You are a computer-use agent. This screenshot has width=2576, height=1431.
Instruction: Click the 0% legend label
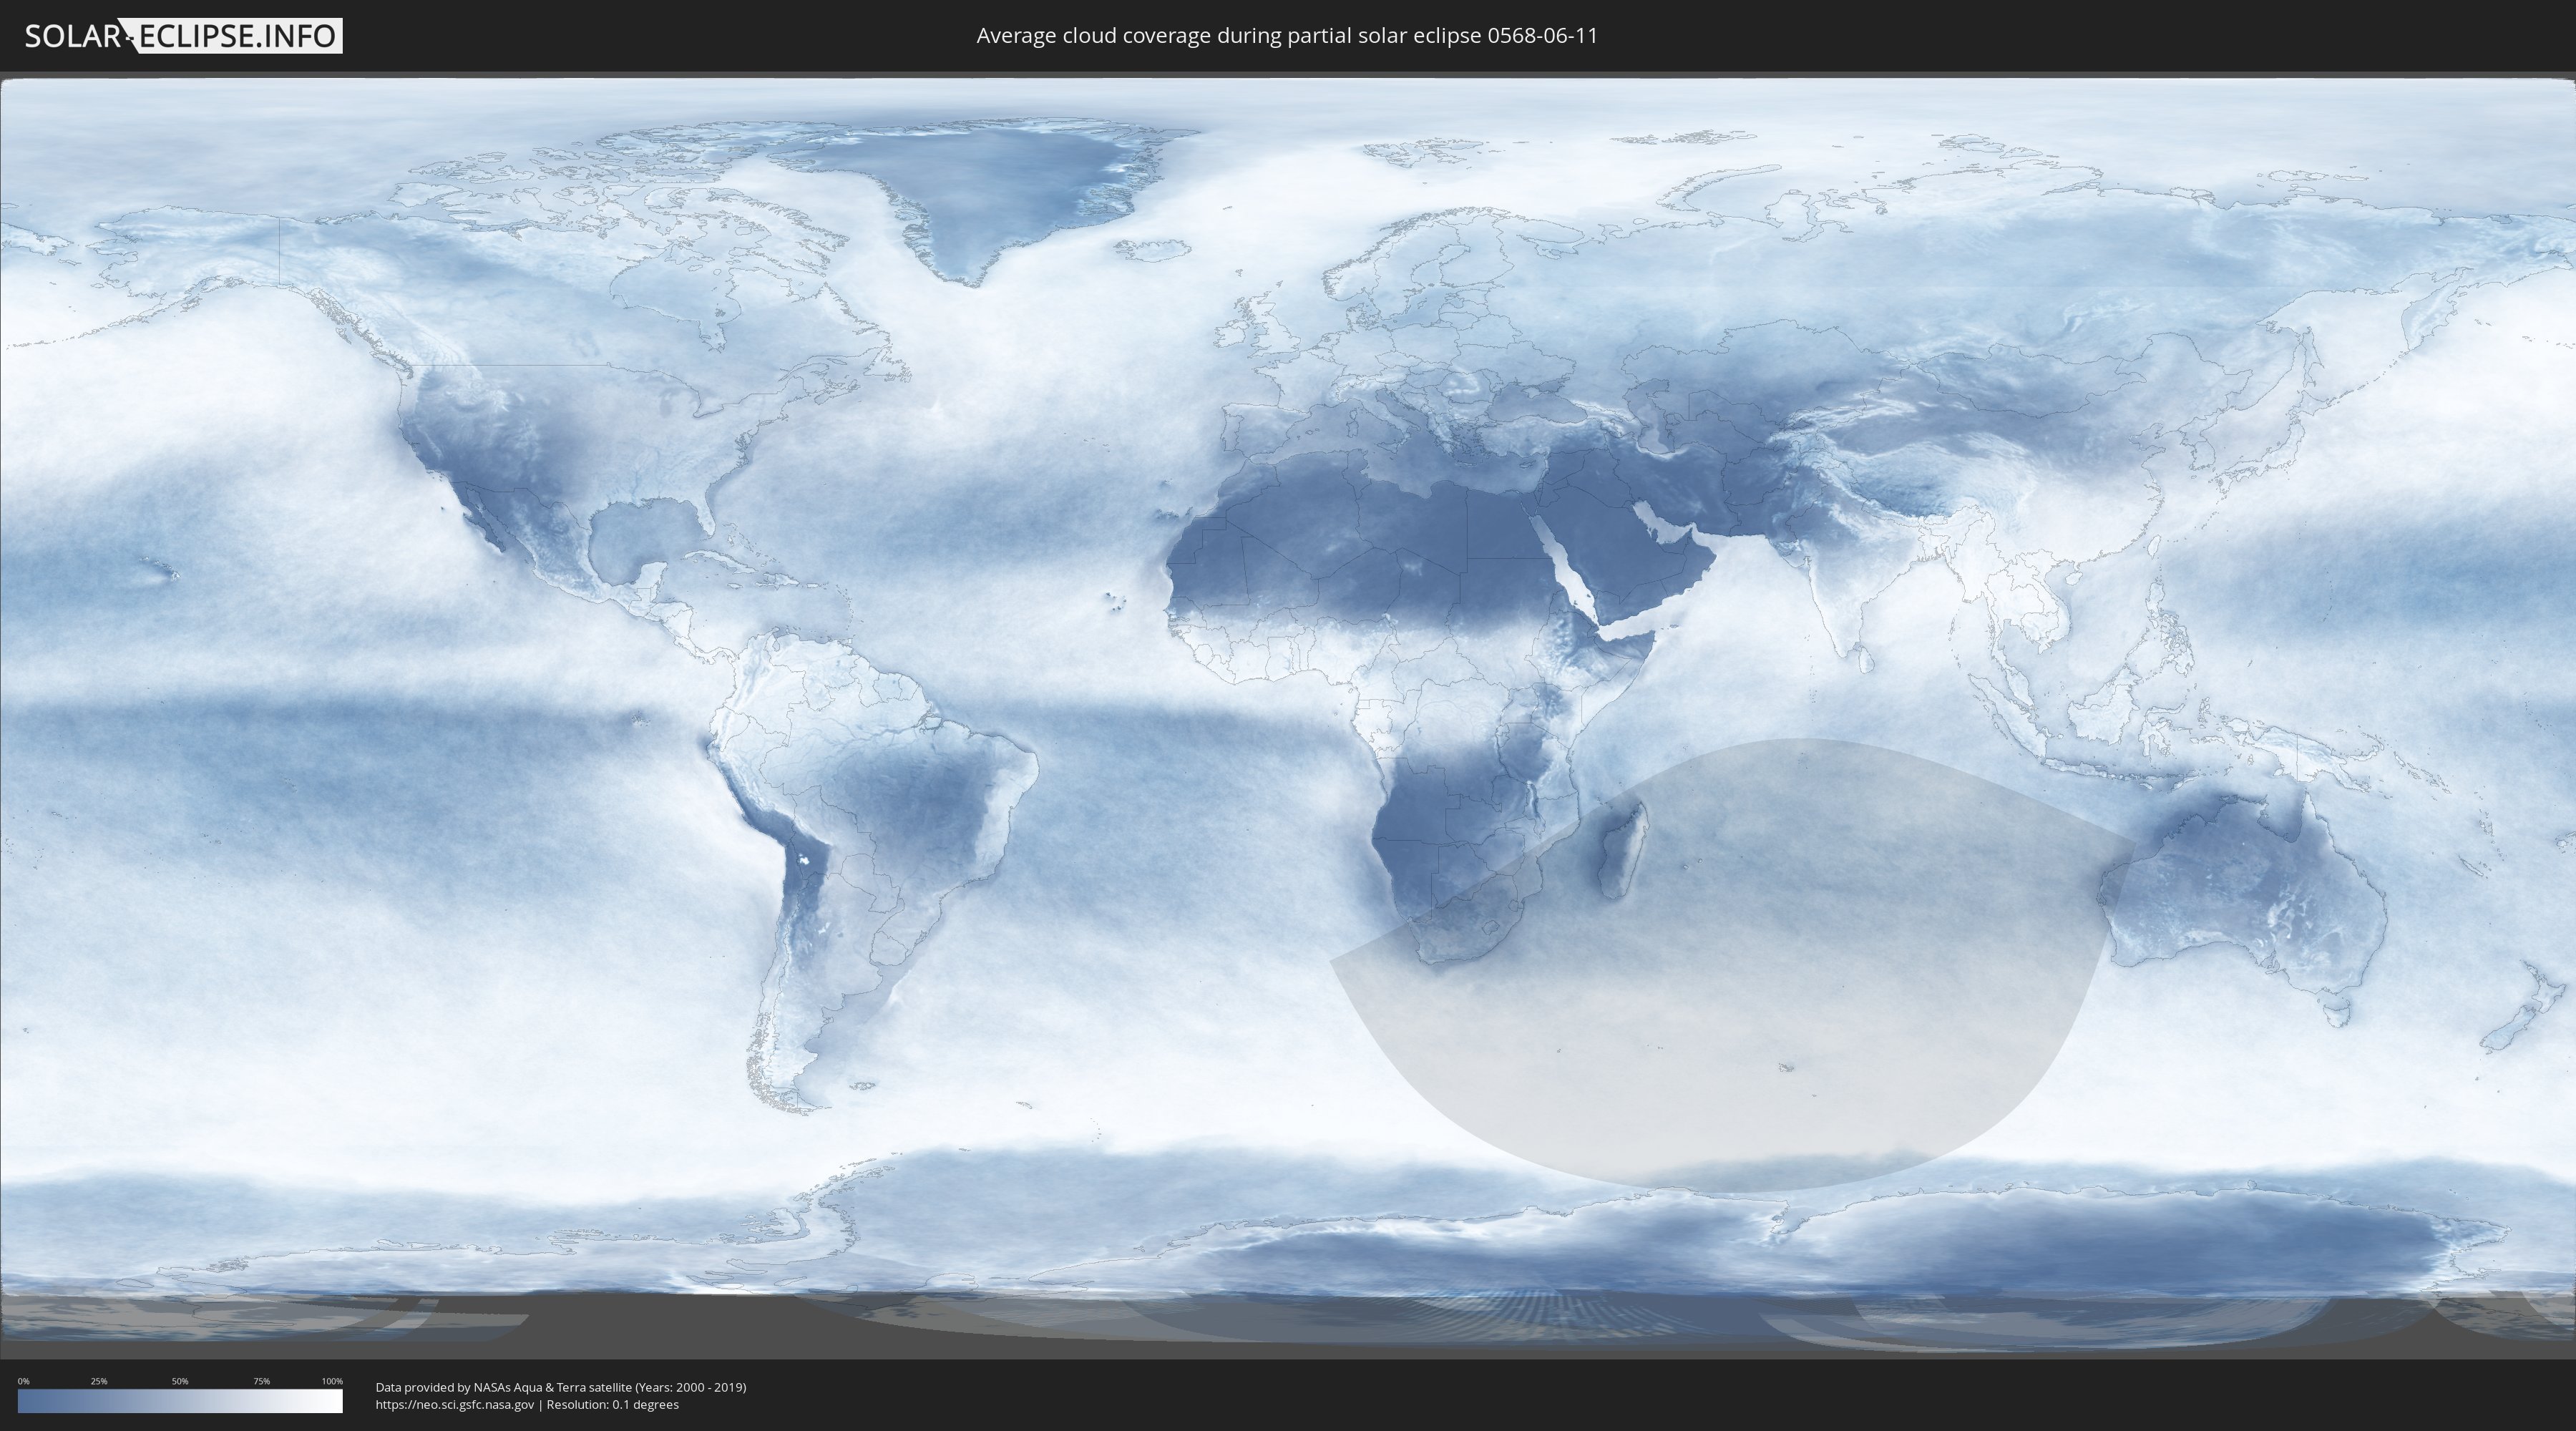24,1381
